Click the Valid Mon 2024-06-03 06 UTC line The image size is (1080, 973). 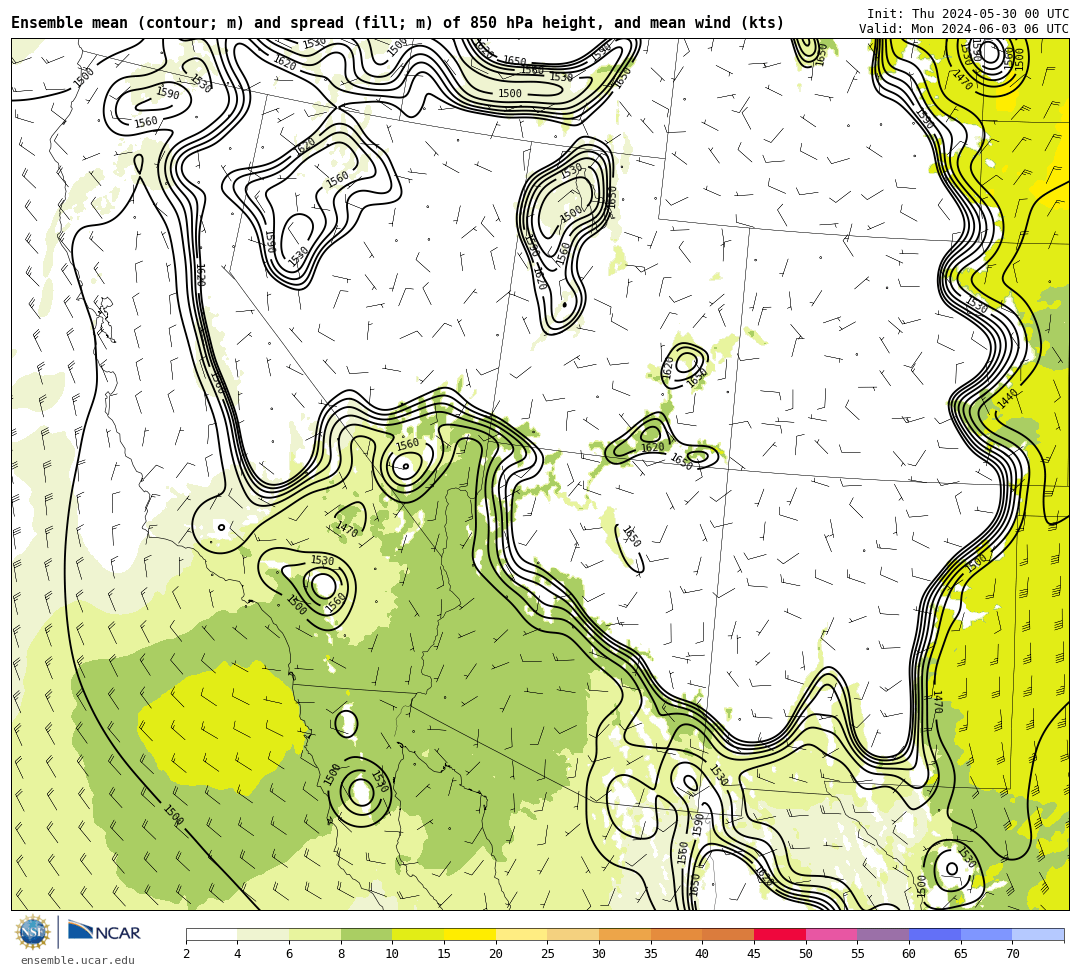click(x=964, y=28)
